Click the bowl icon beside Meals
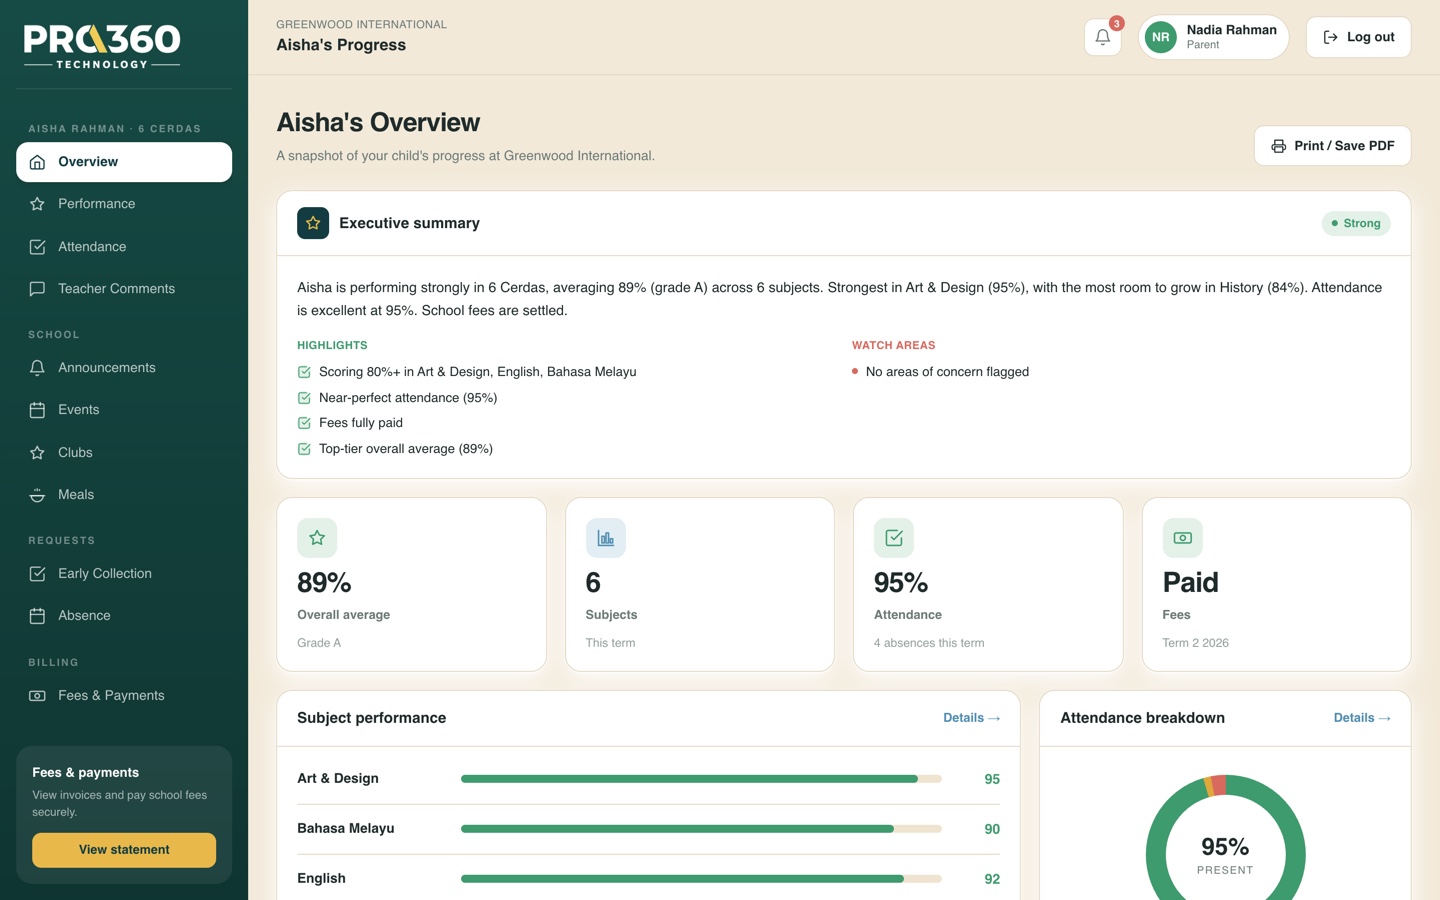The width and height of the screenshot is (1440, 900). [x=37, y=495]
